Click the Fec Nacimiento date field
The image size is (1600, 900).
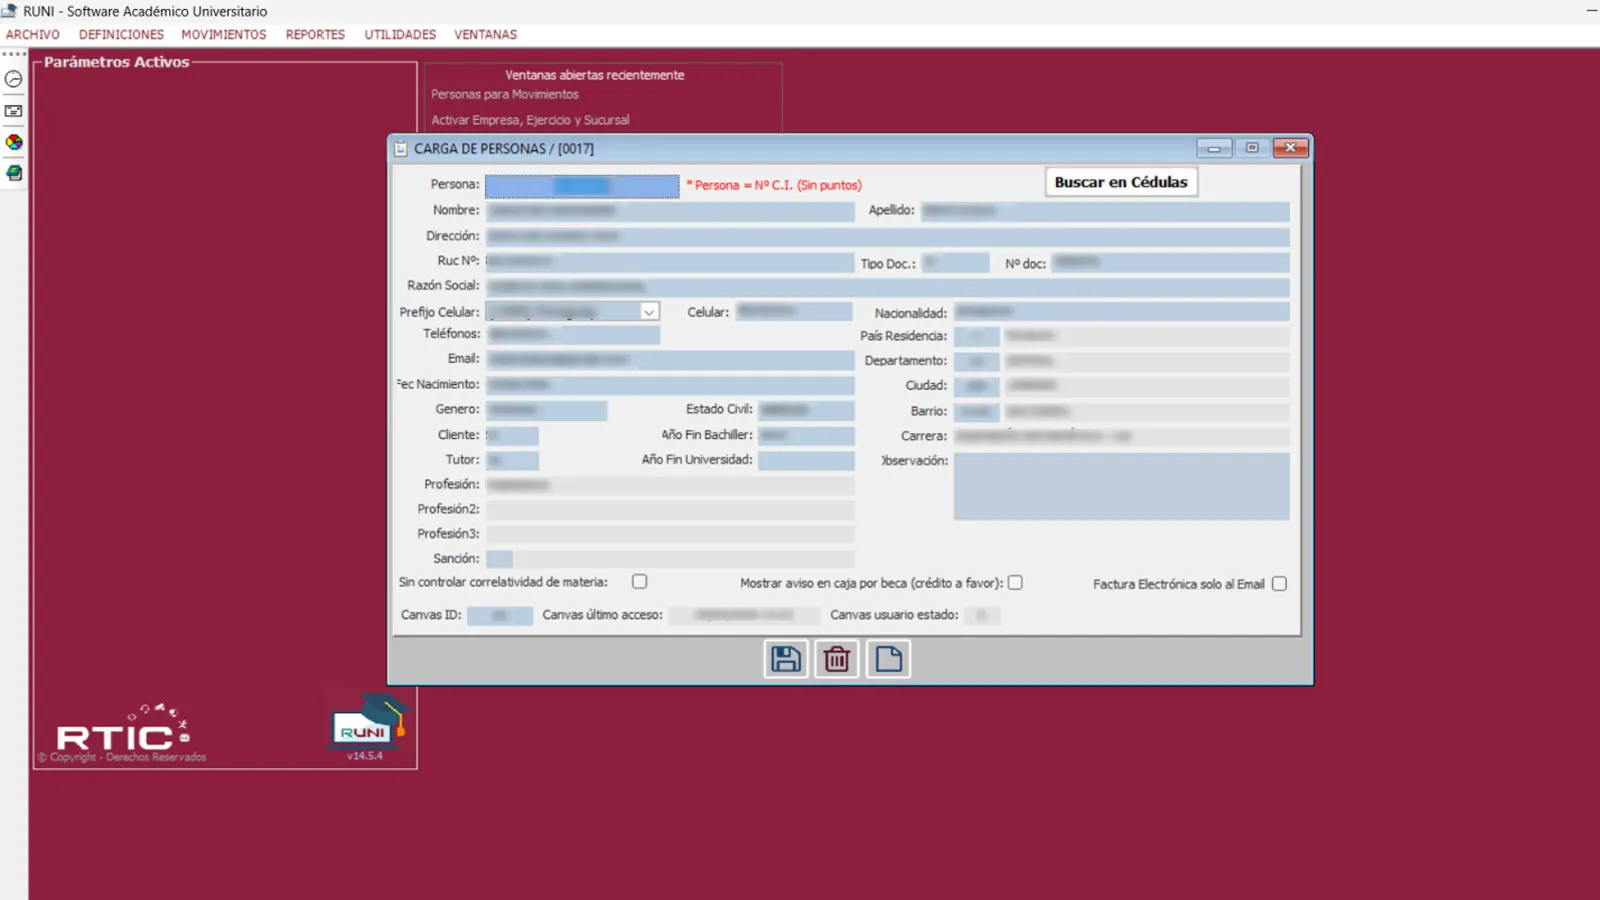pos(670,385)
